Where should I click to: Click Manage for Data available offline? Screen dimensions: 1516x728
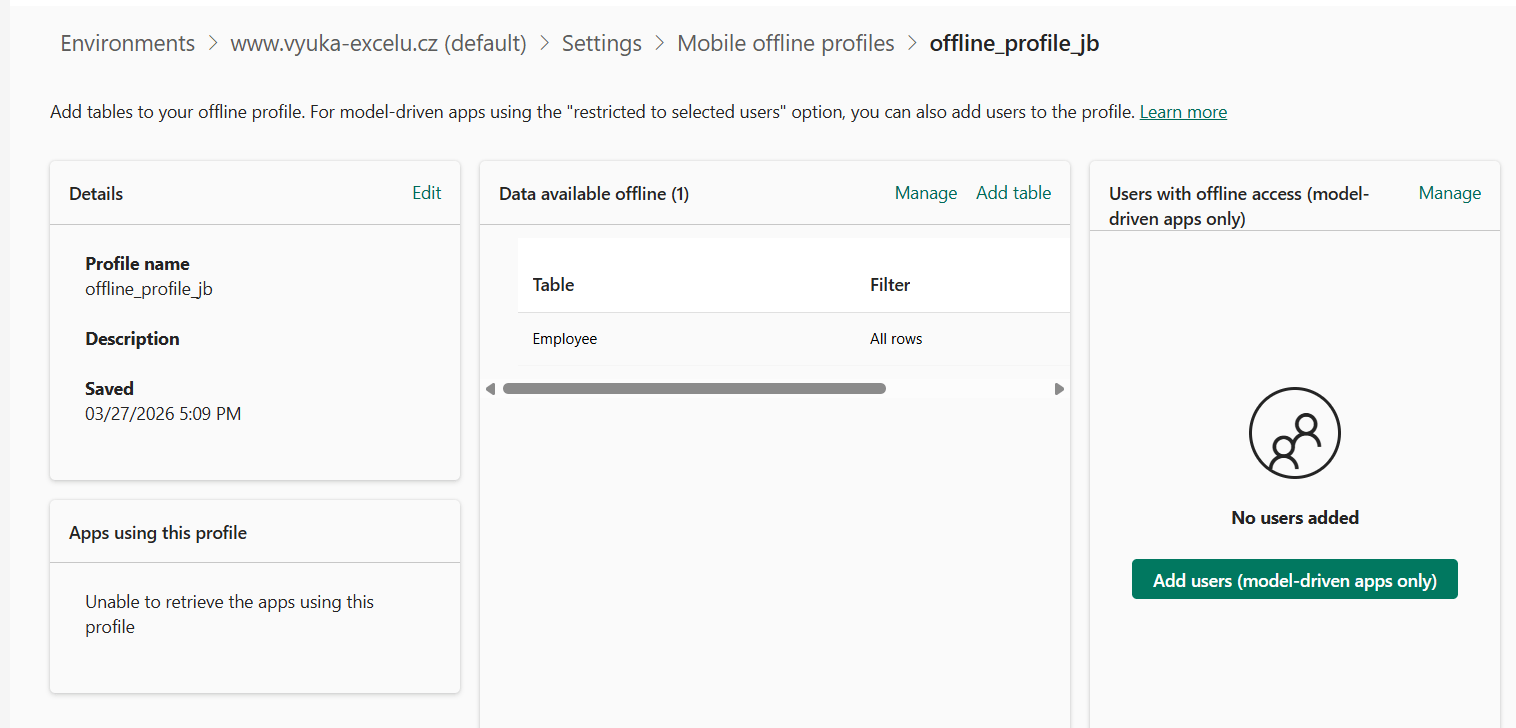925,193
